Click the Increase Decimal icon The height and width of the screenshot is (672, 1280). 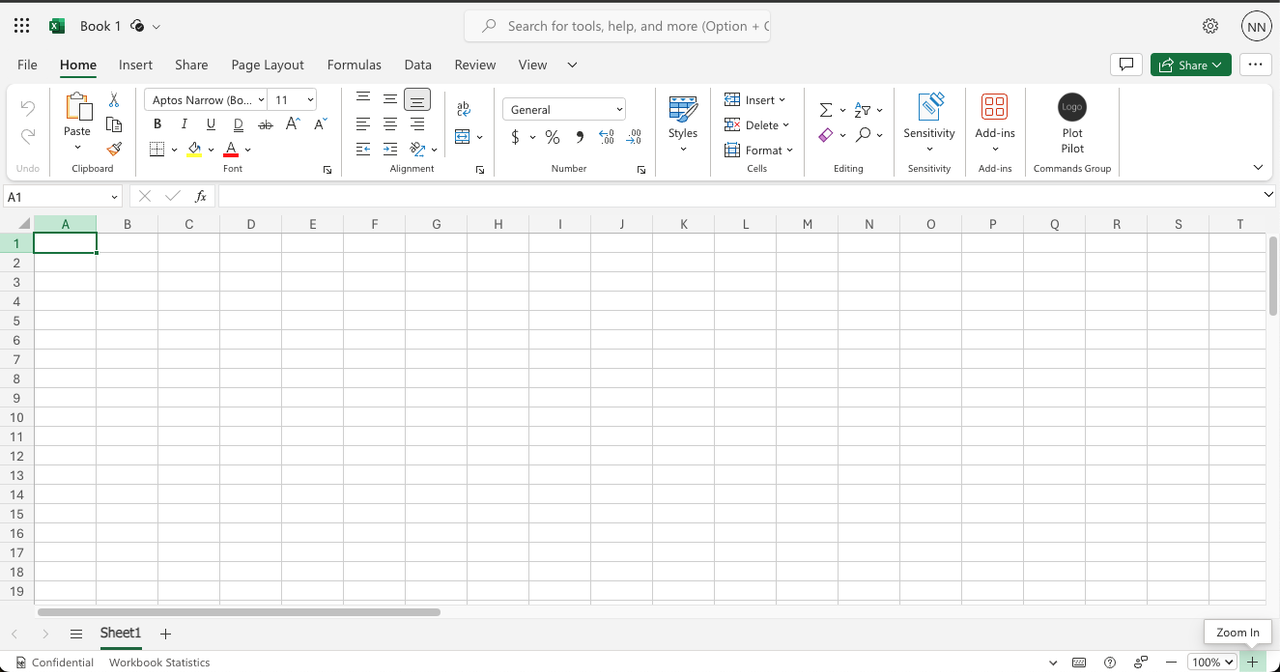click(606, 137)
